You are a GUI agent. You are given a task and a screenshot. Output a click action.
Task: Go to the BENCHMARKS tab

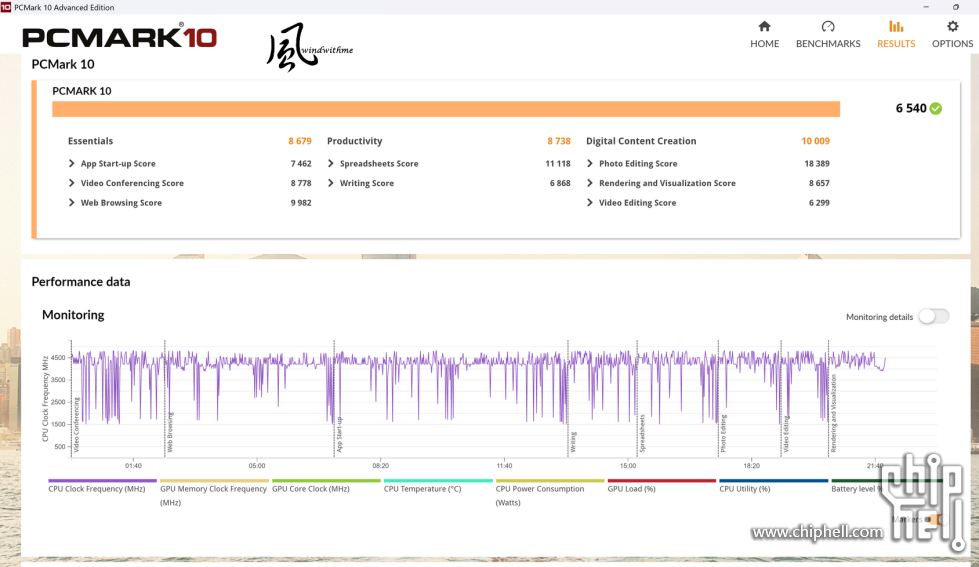coord(828,34)
